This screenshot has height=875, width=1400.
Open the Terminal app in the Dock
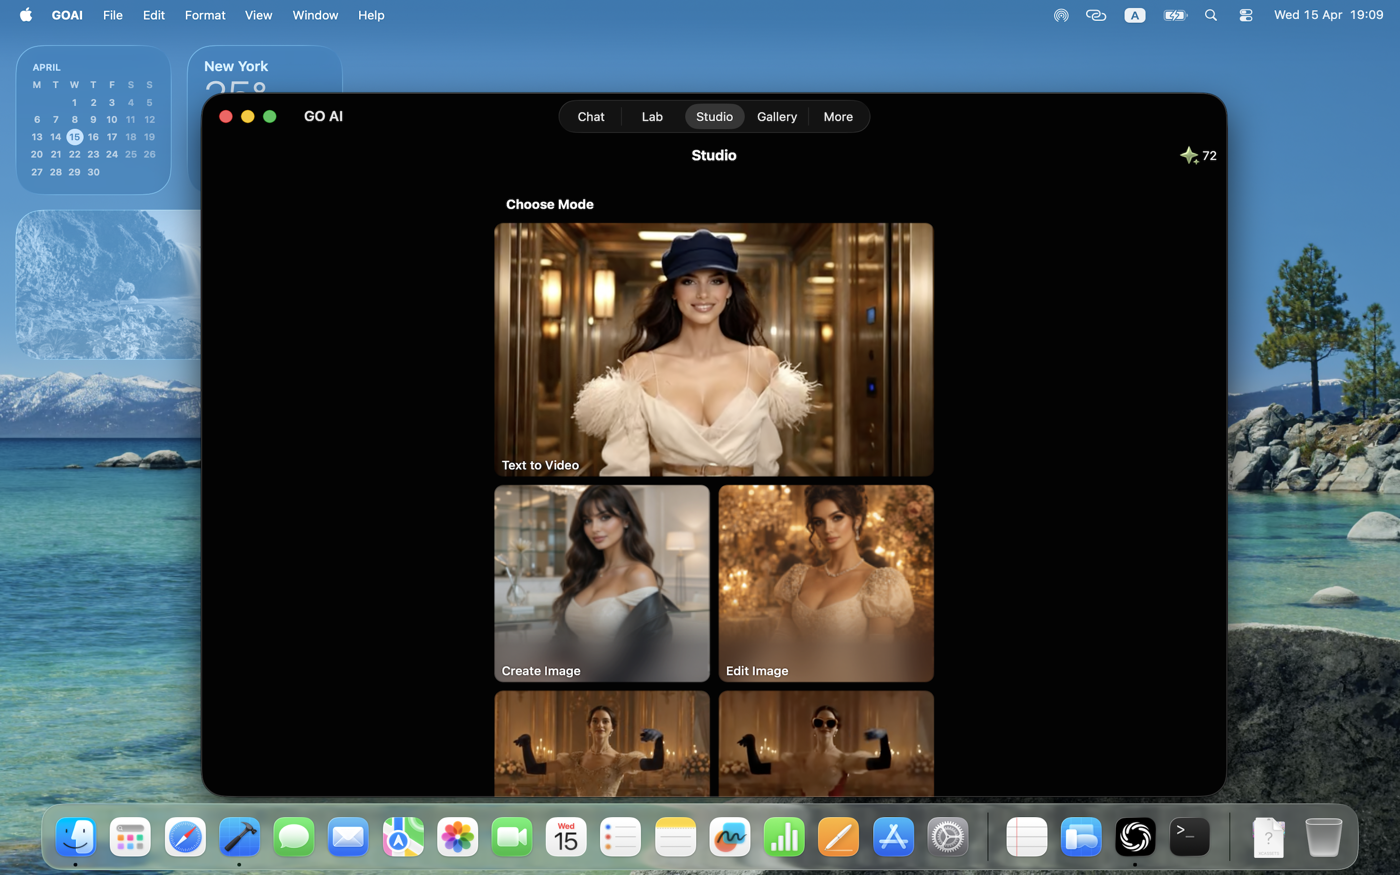[x=1189, y=836]
